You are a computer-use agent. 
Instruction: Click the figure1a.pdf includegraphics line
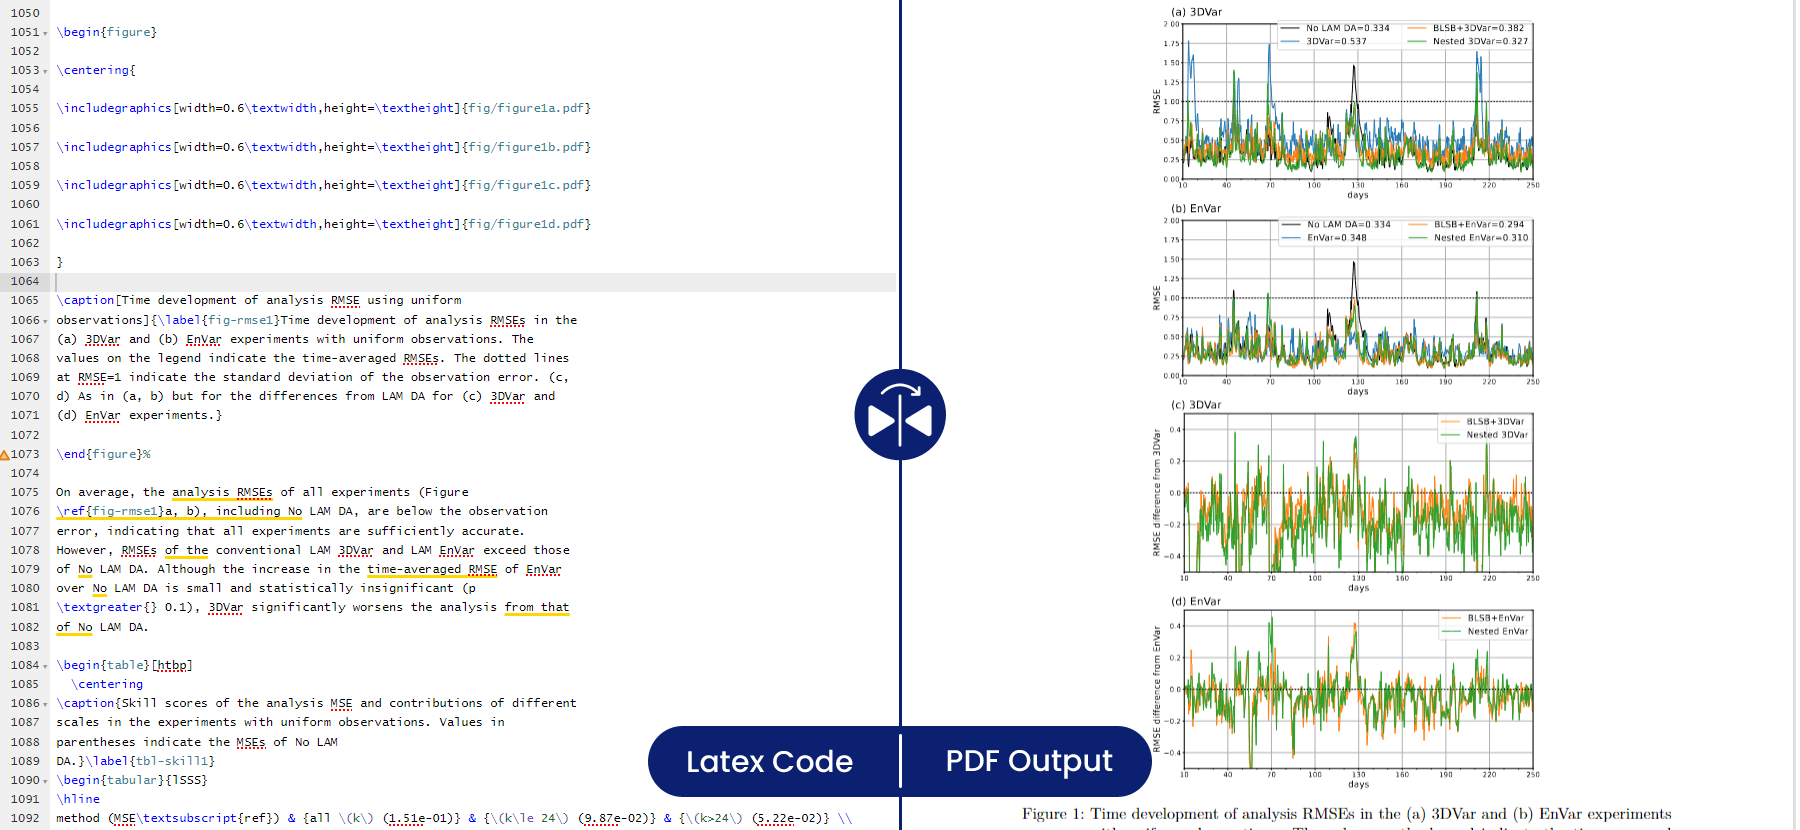pyautogui.click(x=323, y=109)
